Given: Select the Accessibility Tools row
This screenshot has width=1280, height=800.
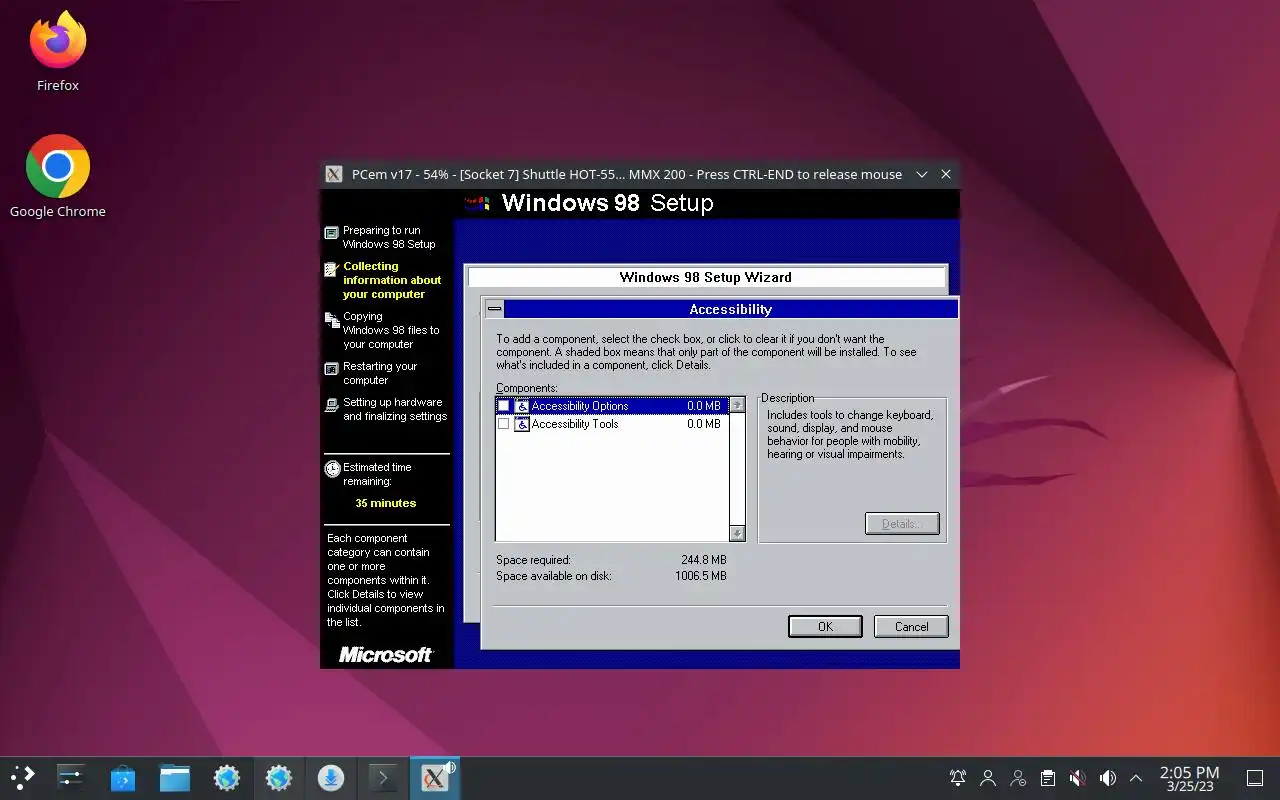Looking at the screenshot, I should coord(612,424).
